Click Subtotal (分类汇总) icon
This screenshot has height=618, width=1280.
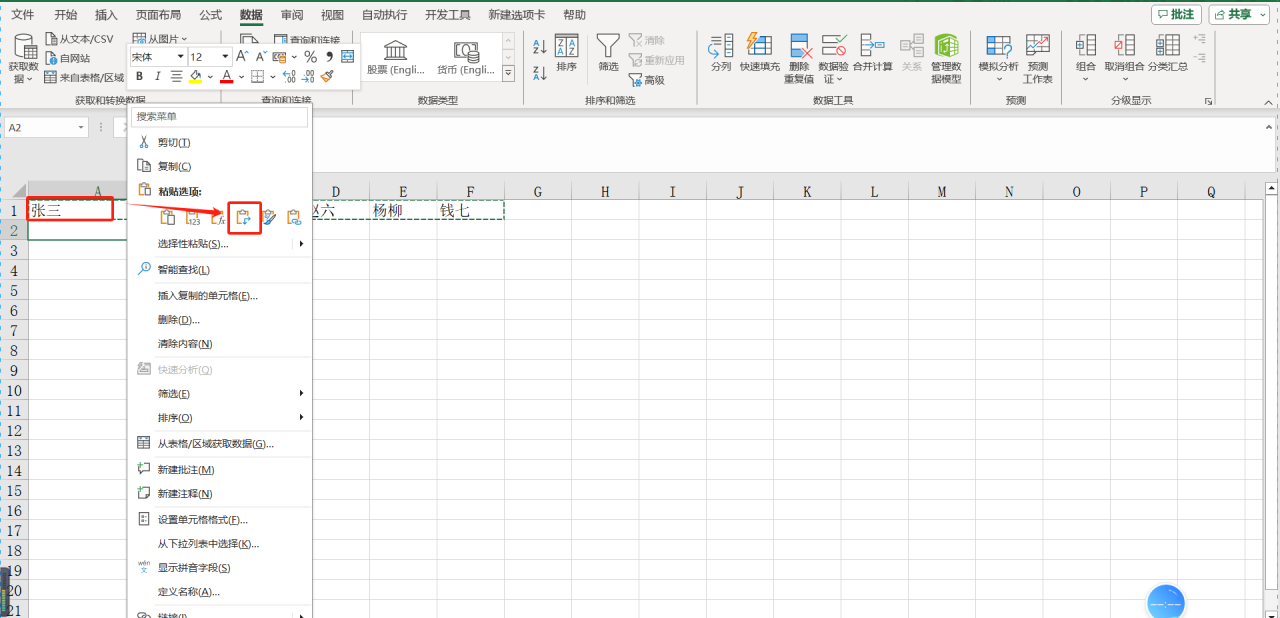[x=1167, y=45]
